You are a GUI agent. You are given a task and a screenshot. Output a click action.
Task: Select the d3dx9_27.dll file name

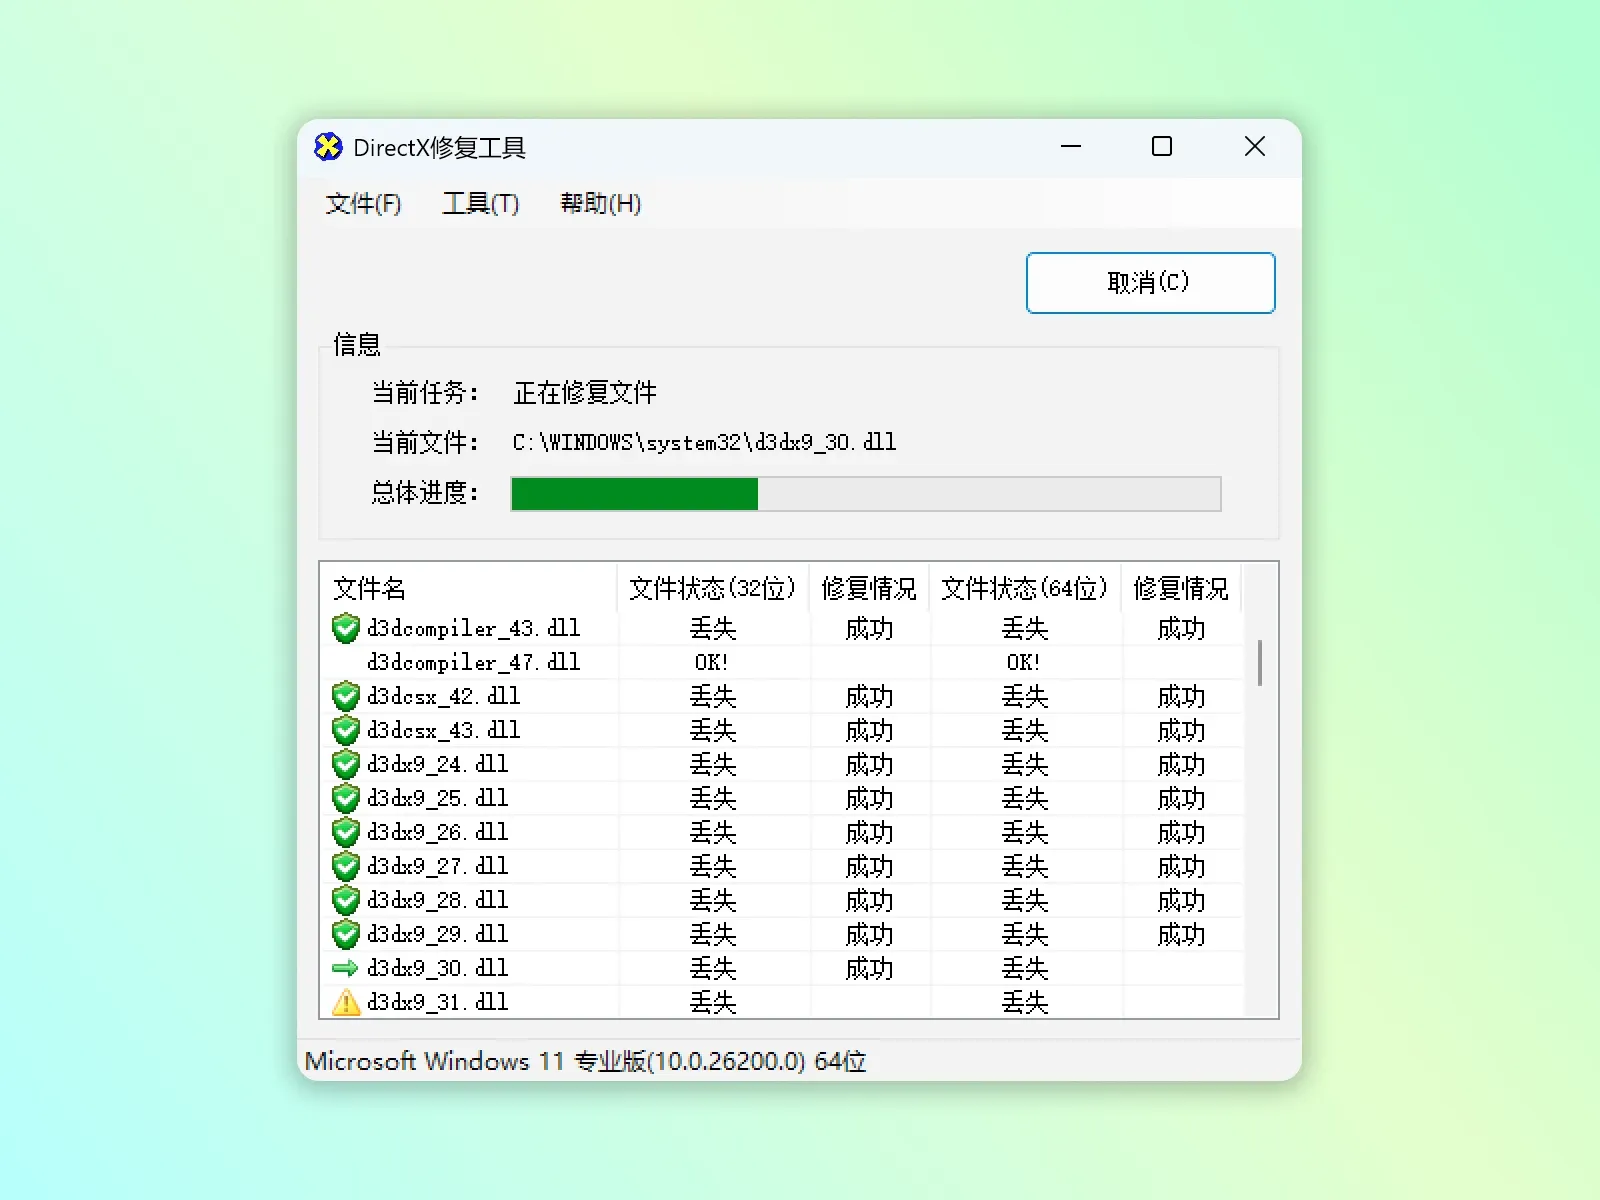click(x=437, y=866)
